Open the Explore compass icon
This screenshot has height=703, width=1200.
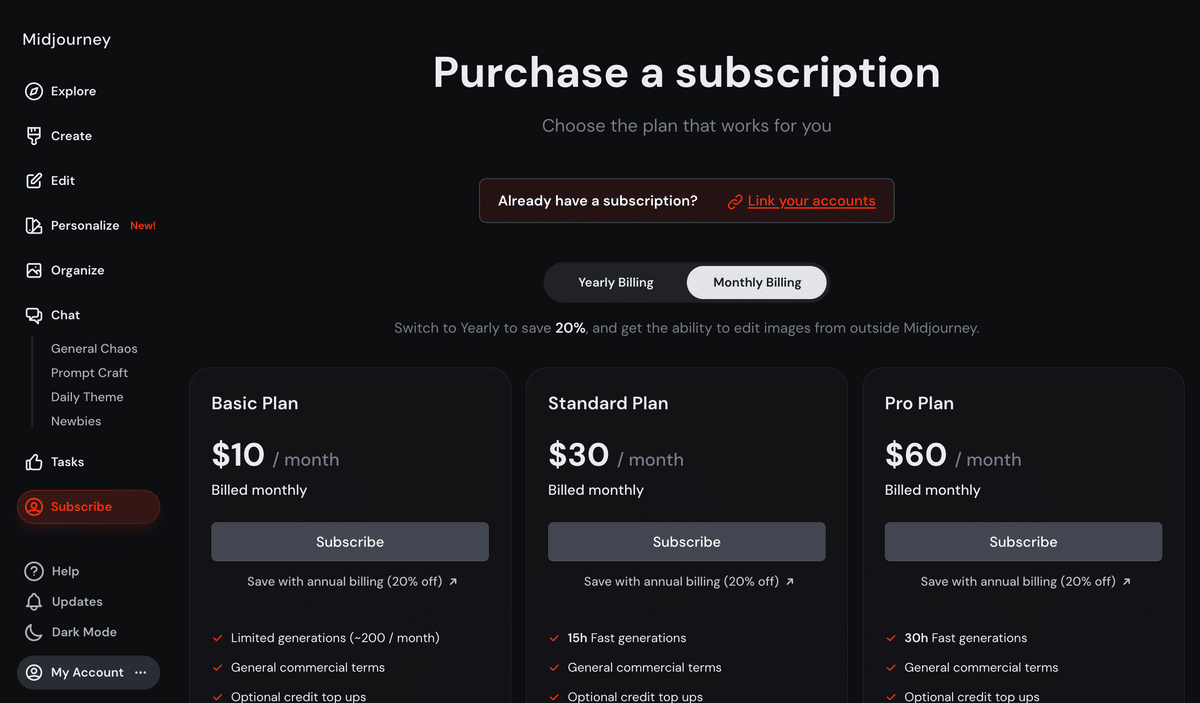click(x=34, y=91)
